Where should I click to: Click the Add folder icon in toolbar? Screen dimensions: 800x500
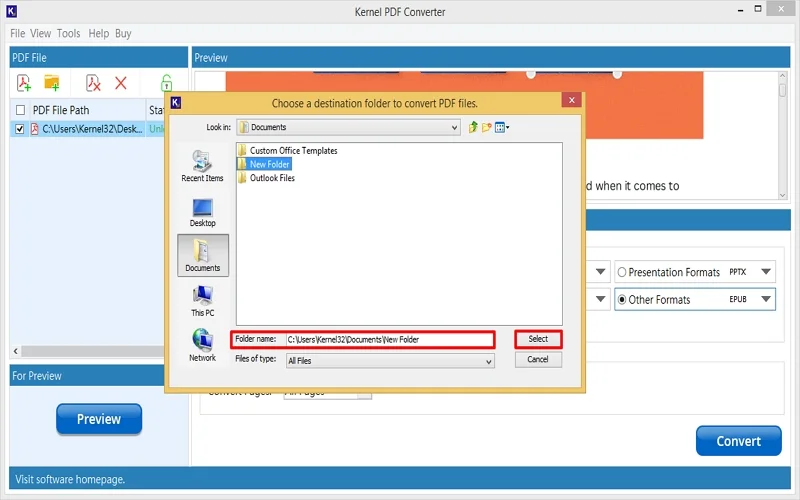pos(52,83)
